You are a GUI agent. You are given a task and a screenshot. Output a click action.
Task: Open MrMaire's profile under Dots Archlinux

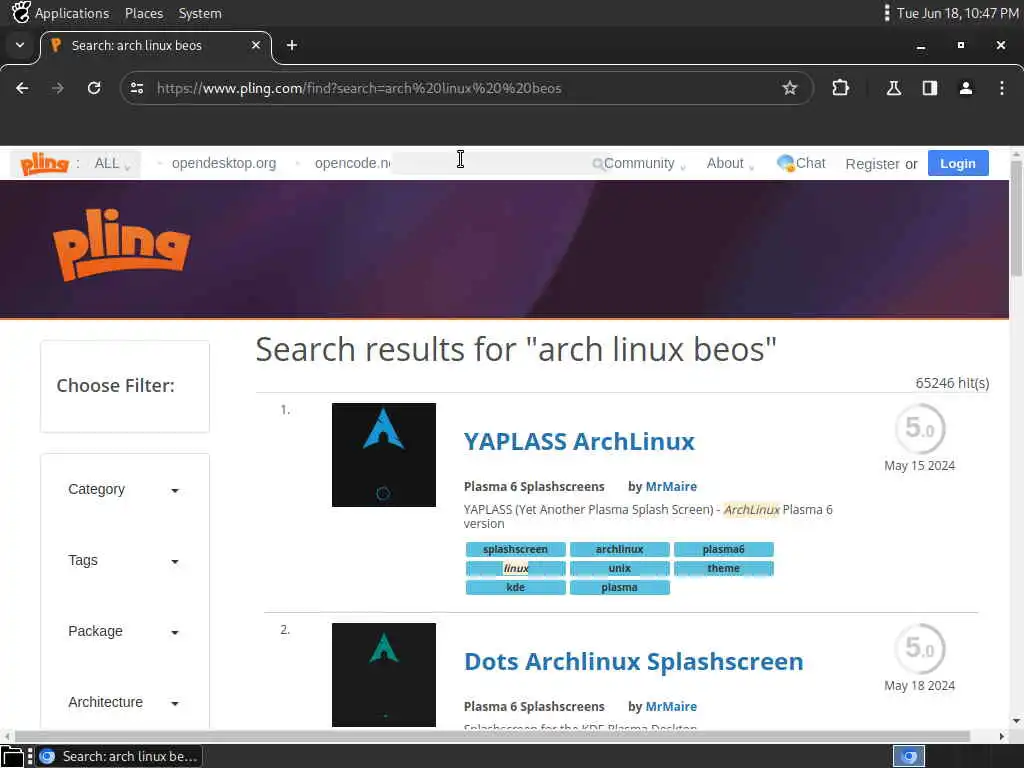point(671,707)
